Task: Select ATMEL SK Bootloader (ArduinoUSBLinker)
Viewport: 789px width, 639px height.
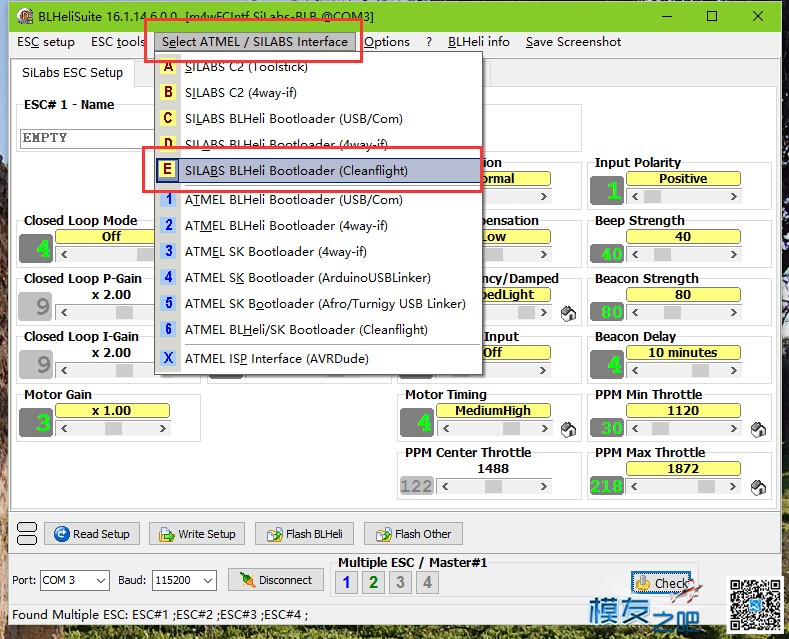Action: pyautogui.click(x=319, y=278)
